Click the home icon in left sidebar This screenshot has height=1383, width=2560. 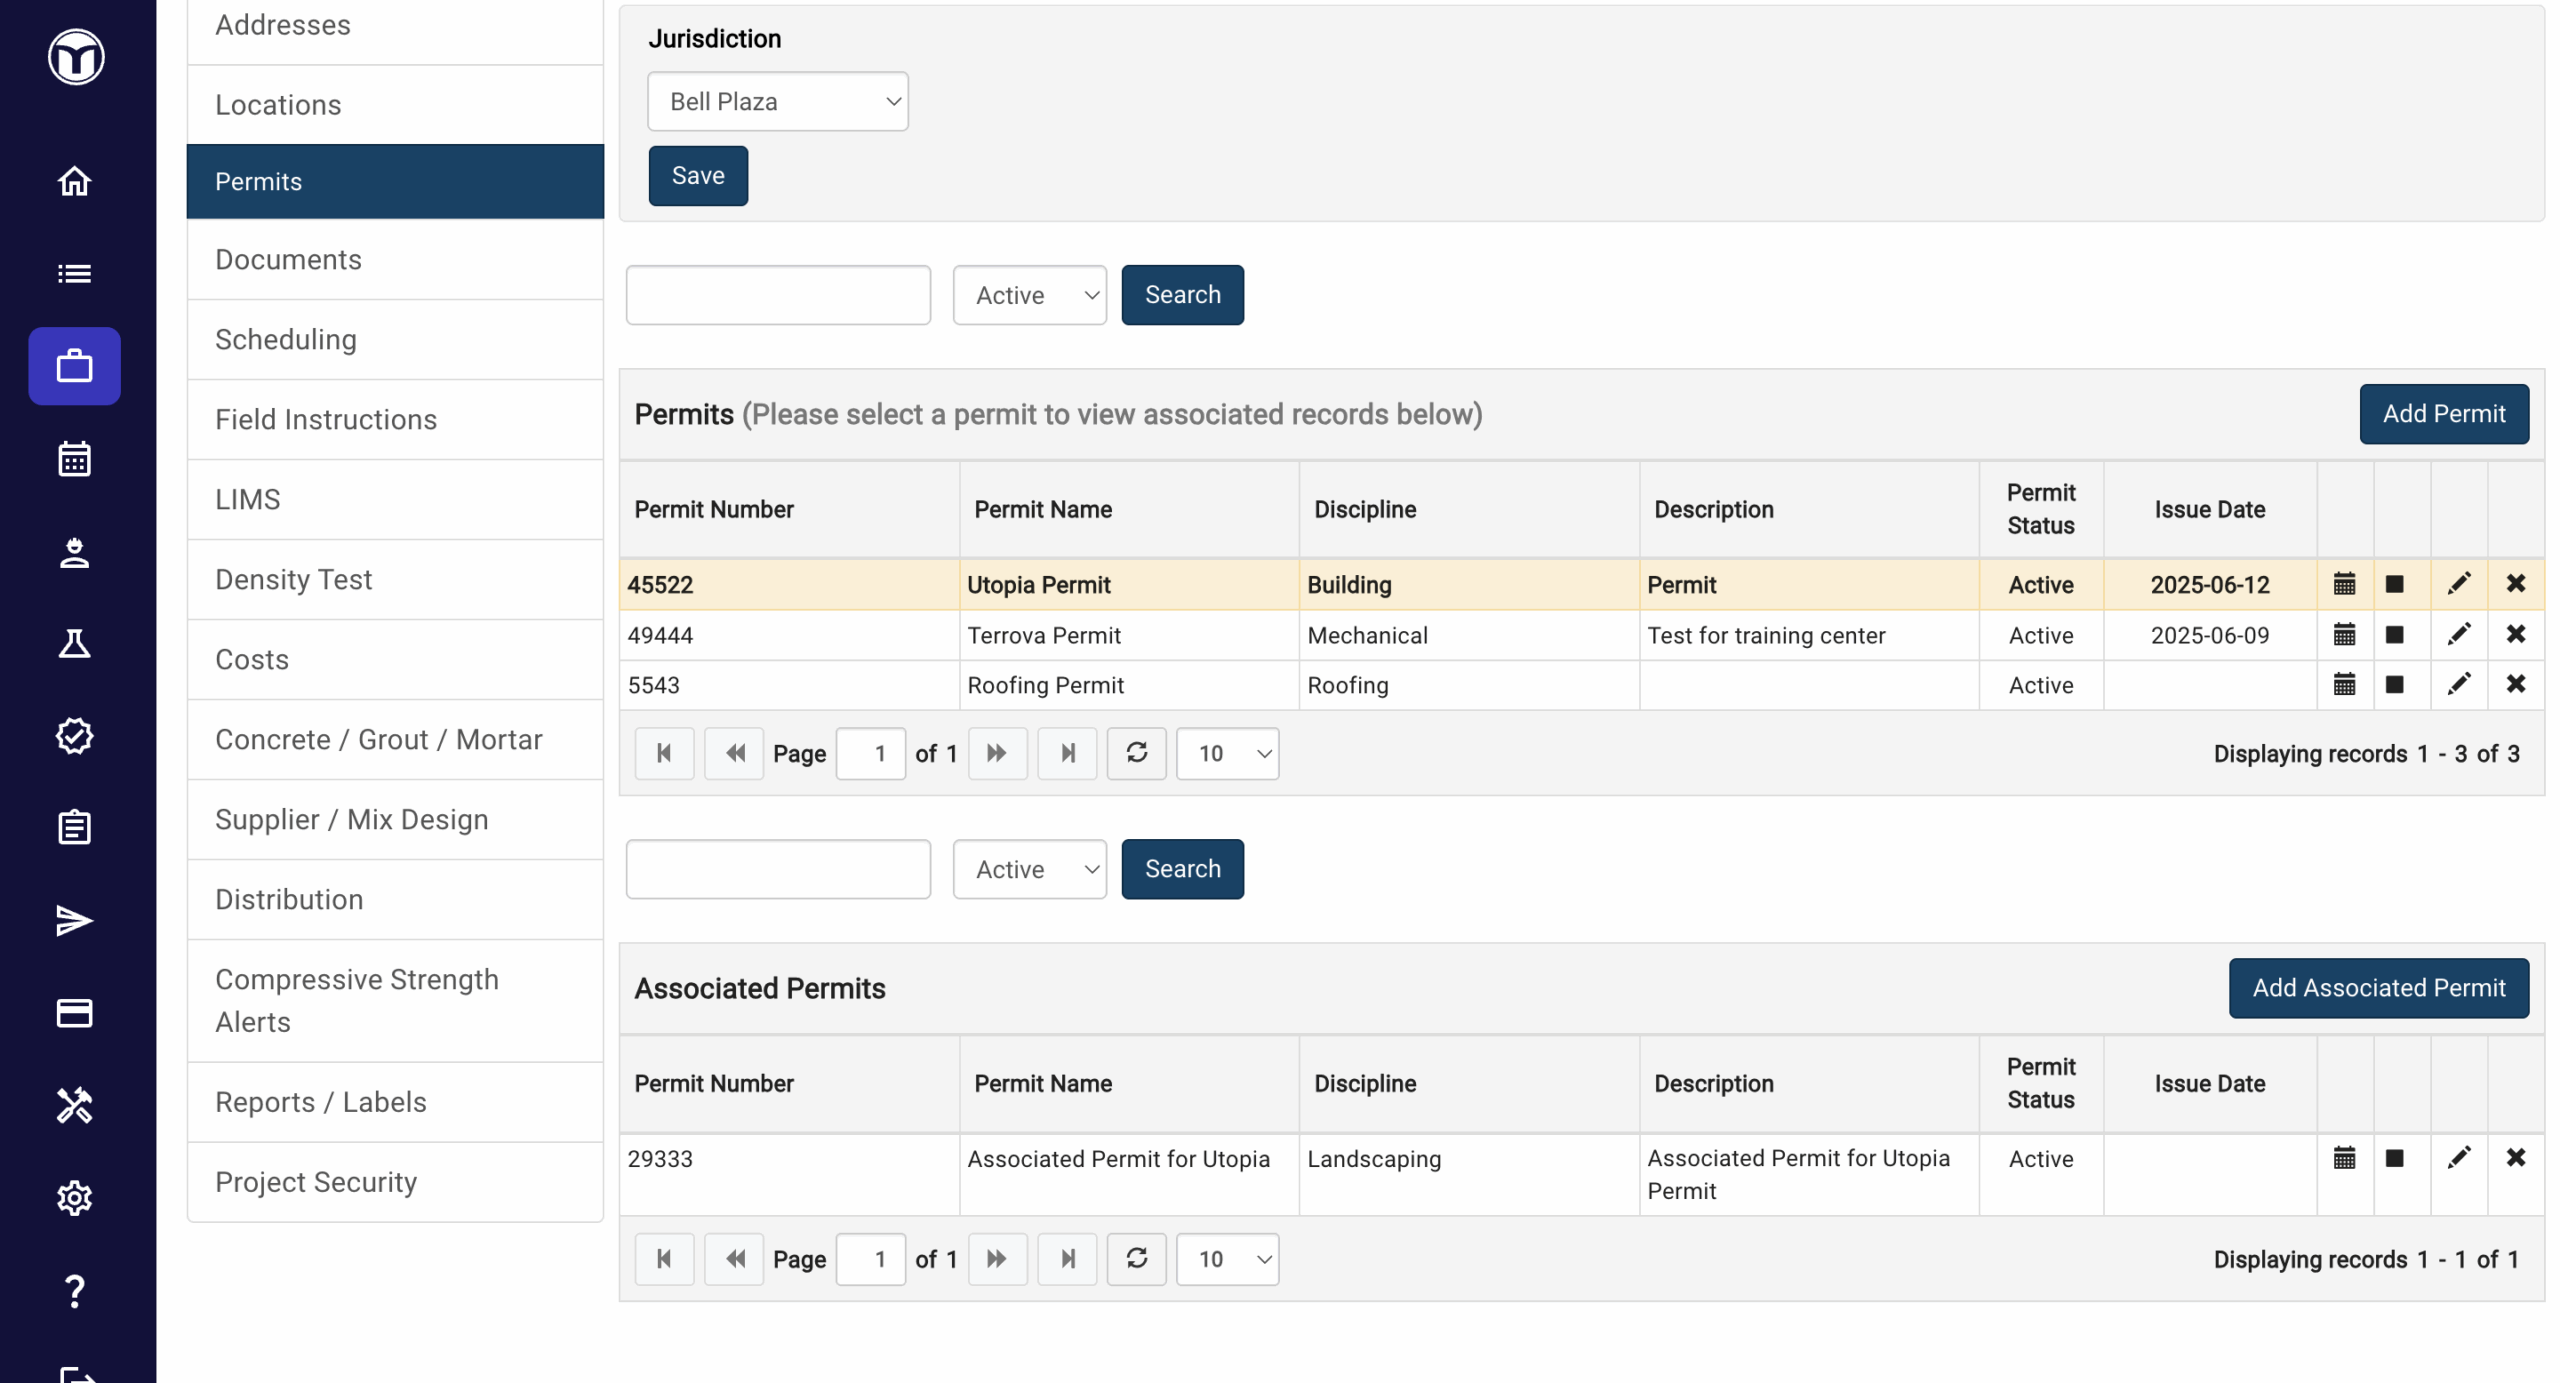click(x=74, y=181)
